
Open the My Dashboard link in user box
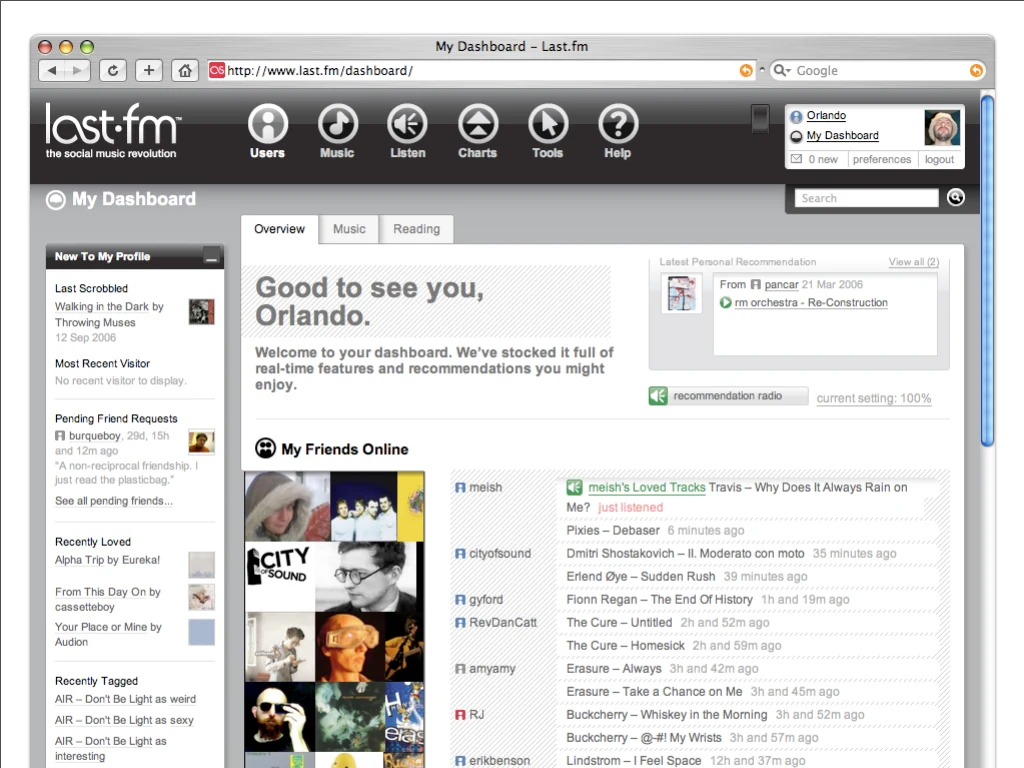[842, 136]
